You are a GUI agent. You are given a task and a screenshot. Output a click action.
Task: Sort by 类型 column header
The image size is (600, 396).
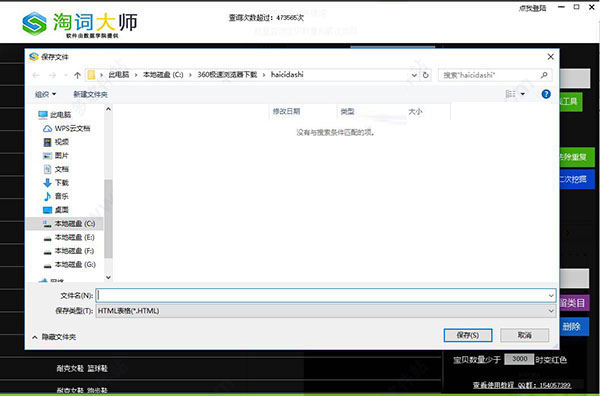coord(347,111)
